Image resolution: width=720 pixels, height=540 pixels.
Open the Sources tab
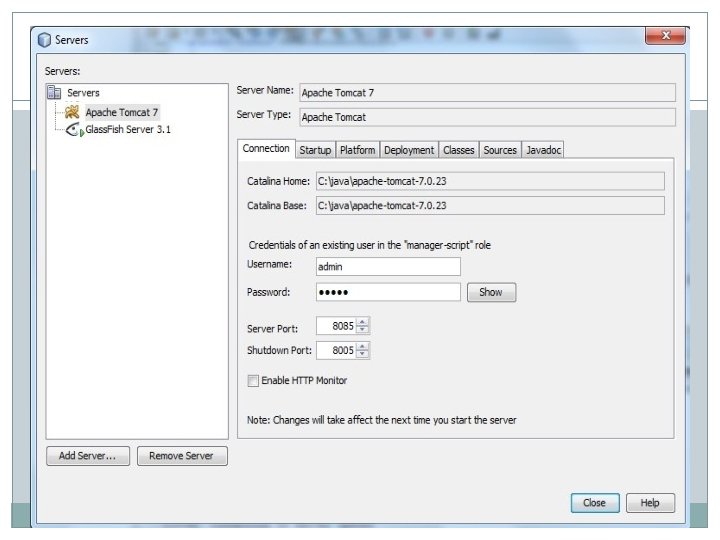[500, 150]
